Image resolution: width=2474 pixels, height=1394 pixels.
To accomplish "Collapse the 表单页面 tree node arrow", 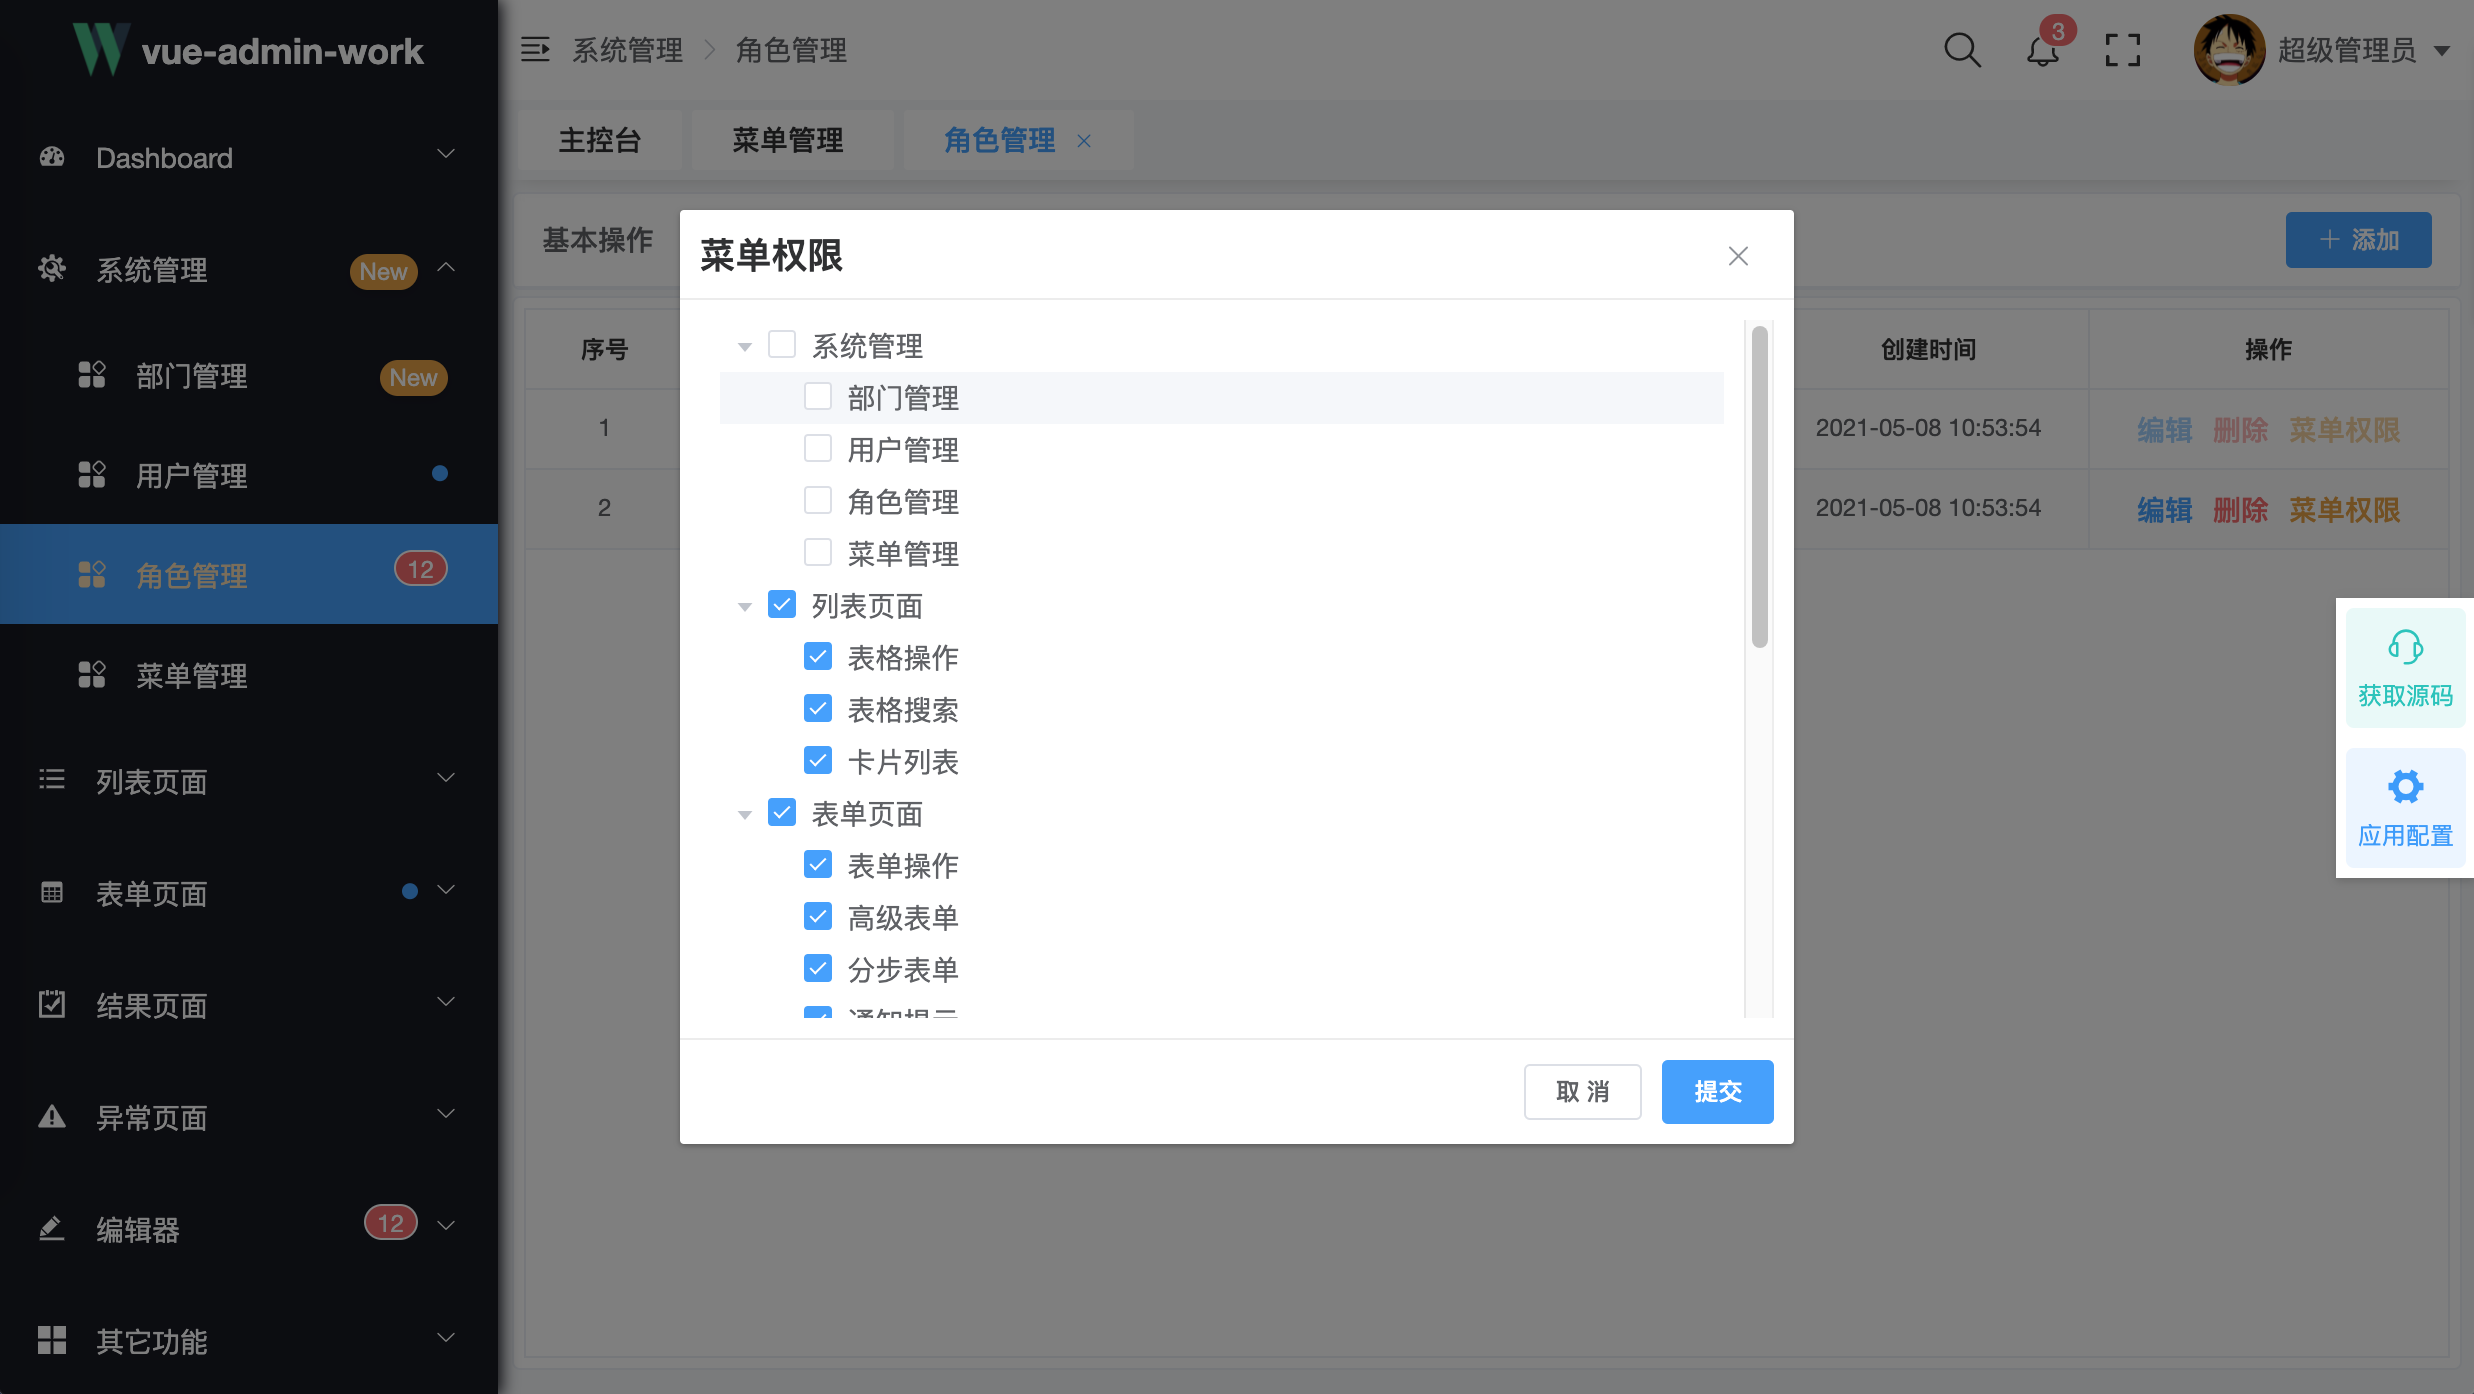I will click(745, 815).
